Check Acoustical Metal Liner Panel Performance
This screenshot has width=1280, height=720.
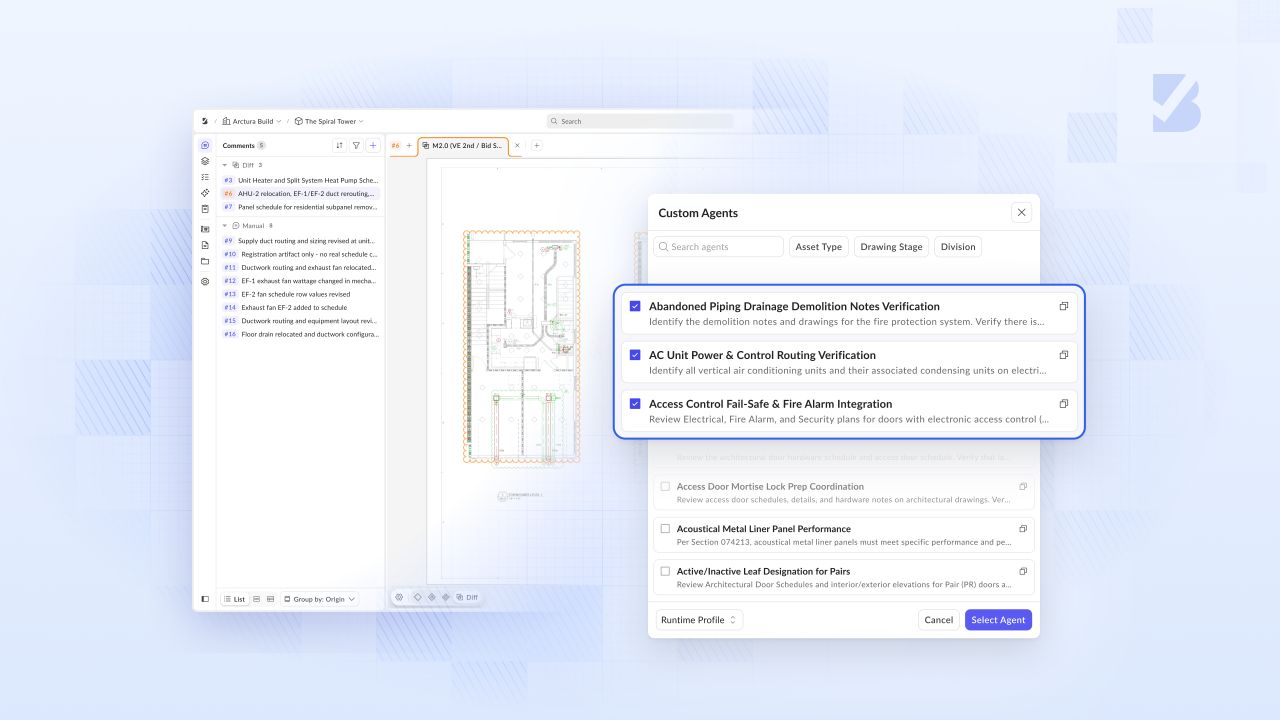click(665, 528)
